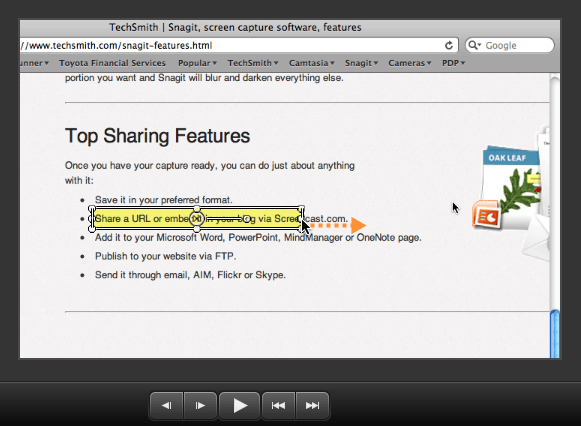Screen dimensions: 581x426
Task: Click the Google search field
Action: point(510,45)
